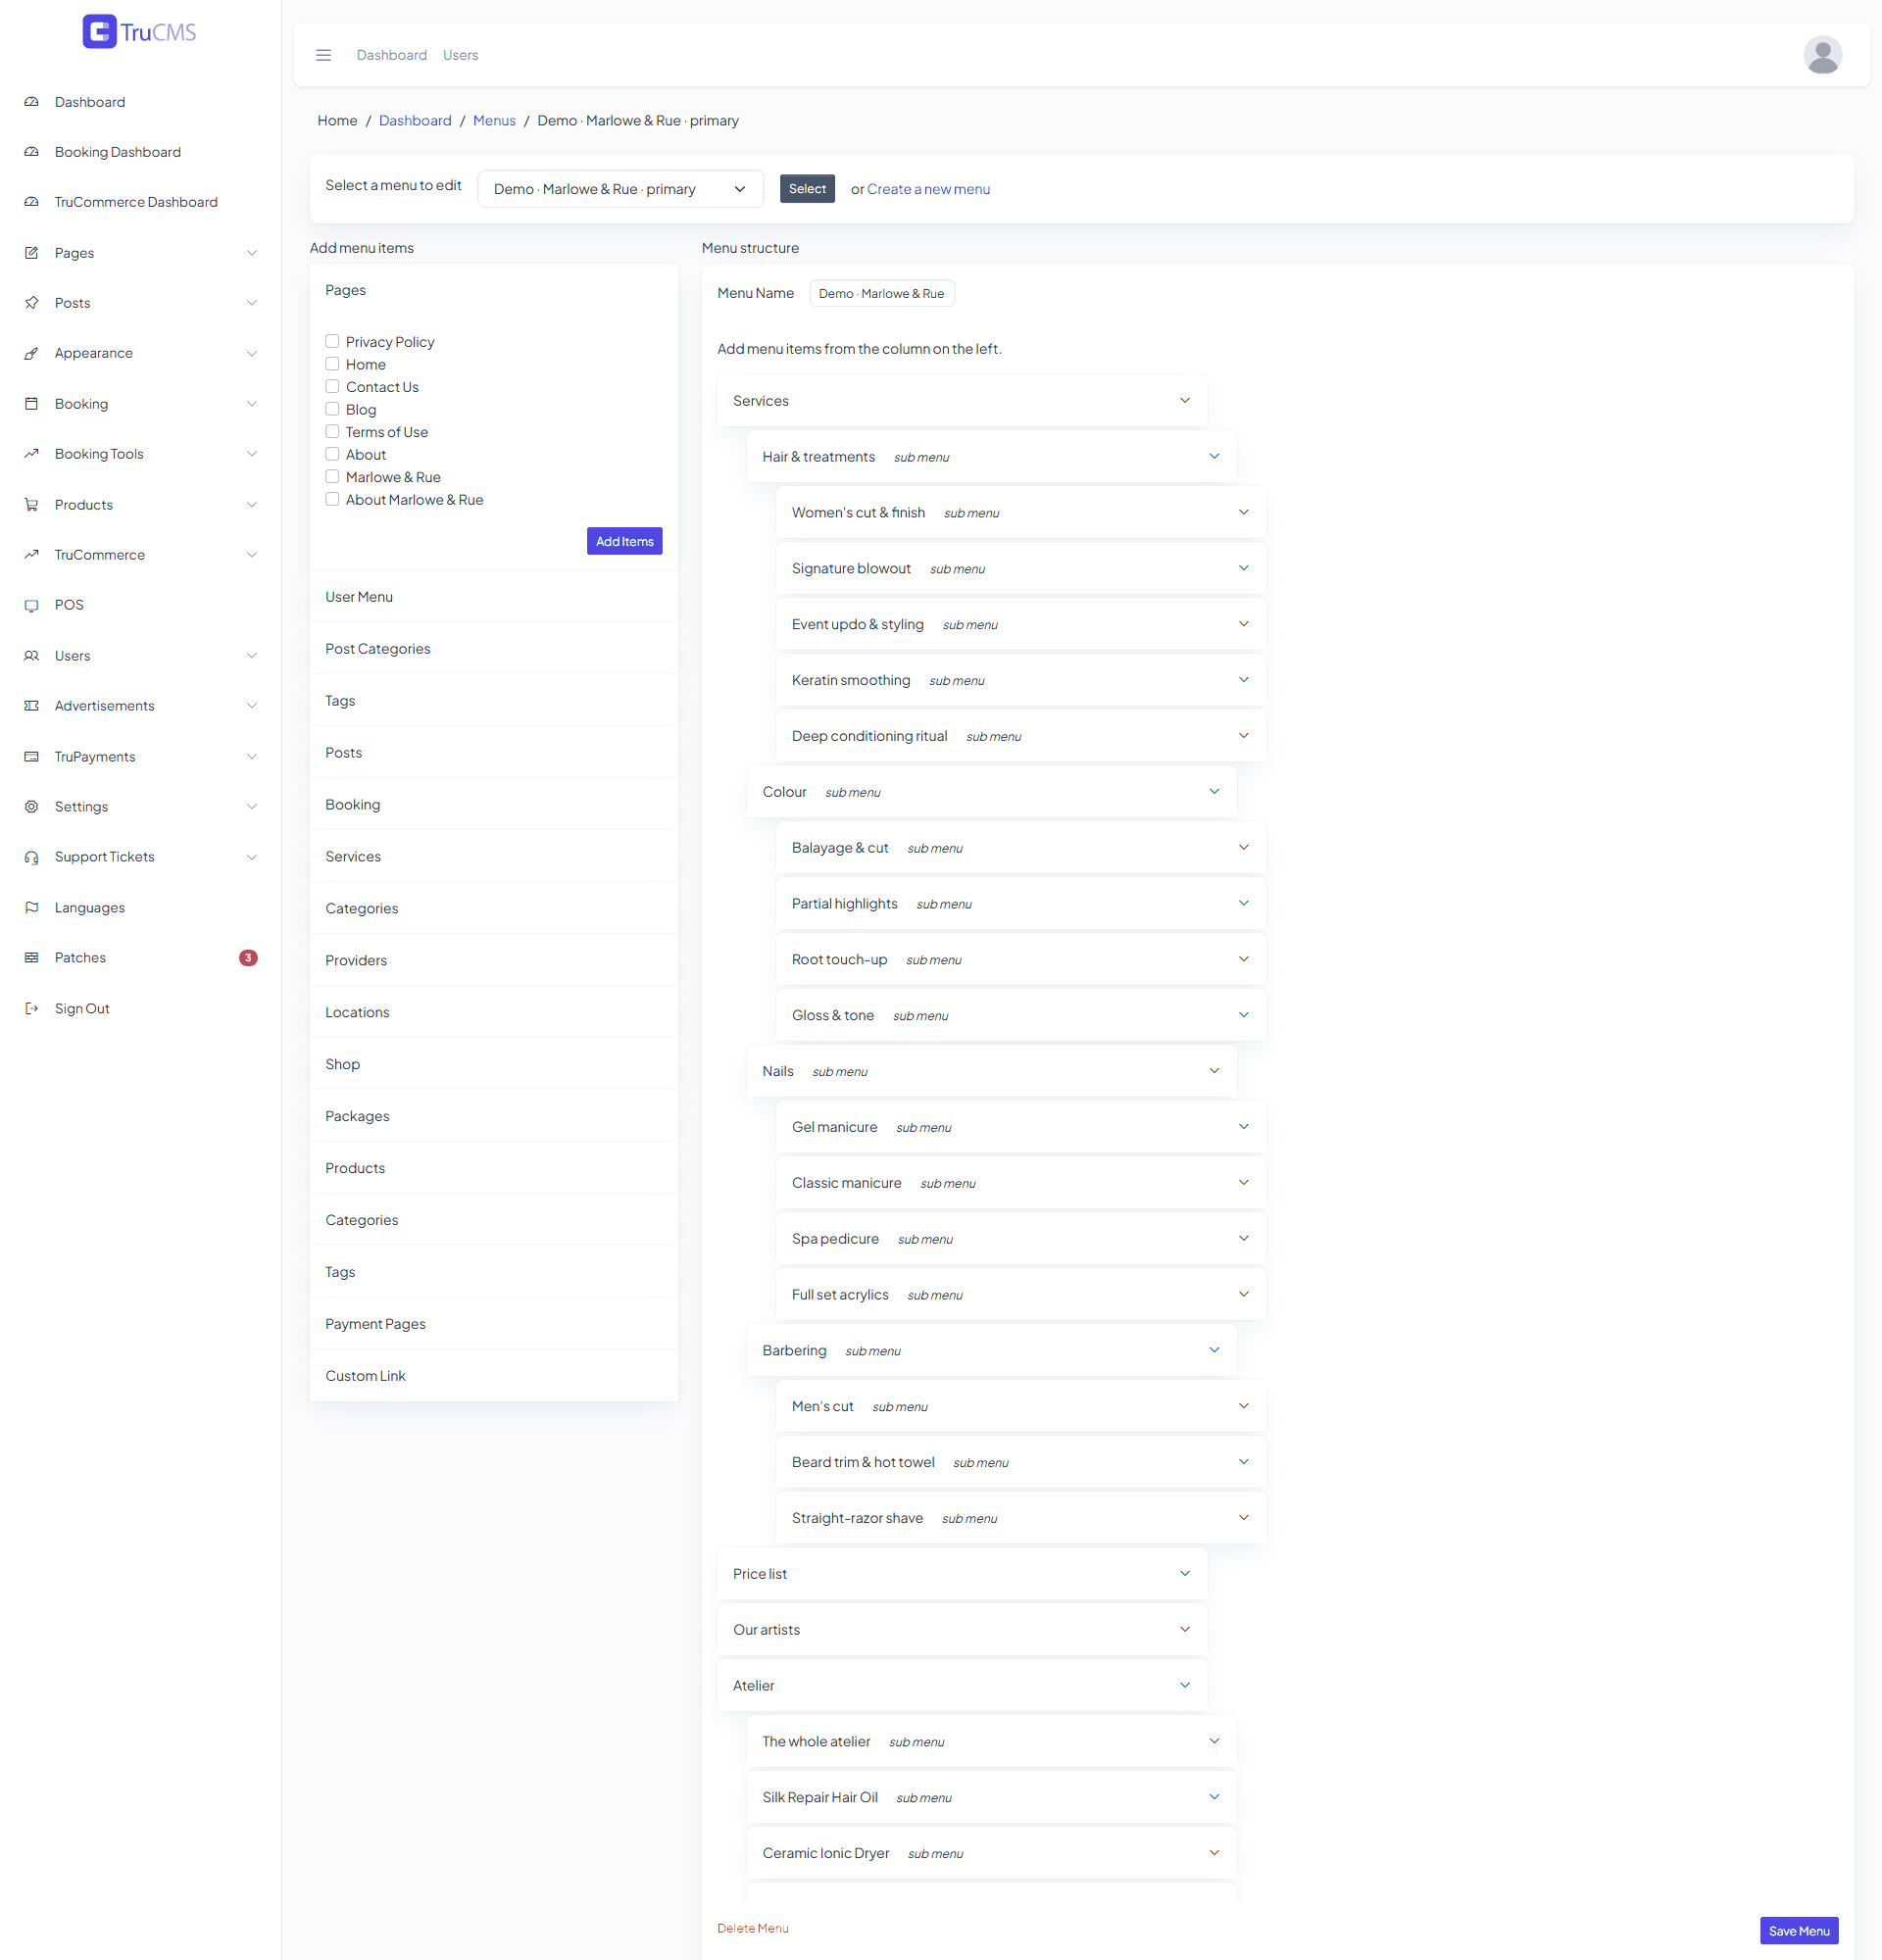
Task: Click the TruCommerce Dashboard sidebar icon
Action: 32,202
